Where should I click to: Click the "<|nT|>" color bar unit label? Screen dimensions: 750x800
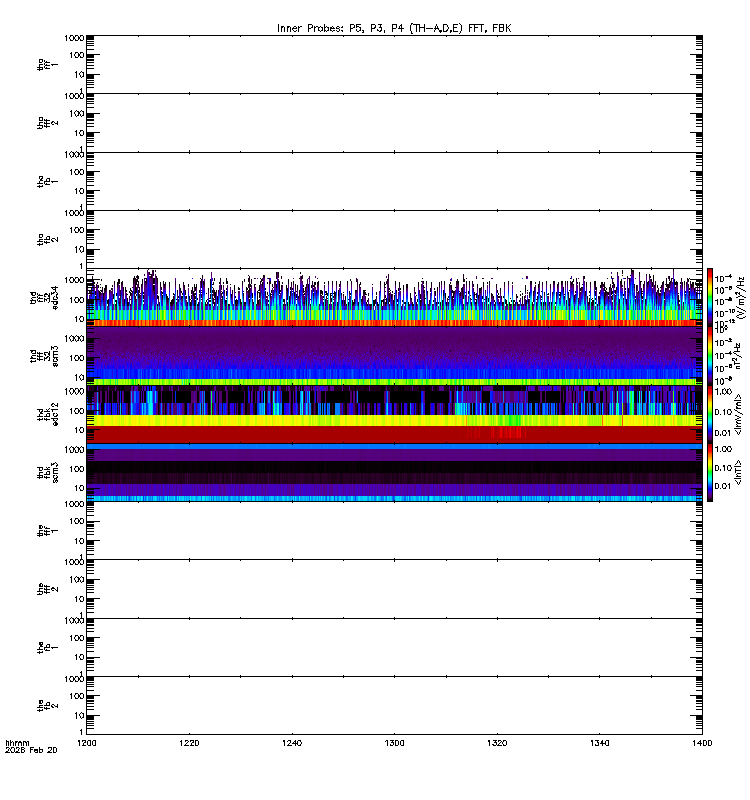pos(738,472)
